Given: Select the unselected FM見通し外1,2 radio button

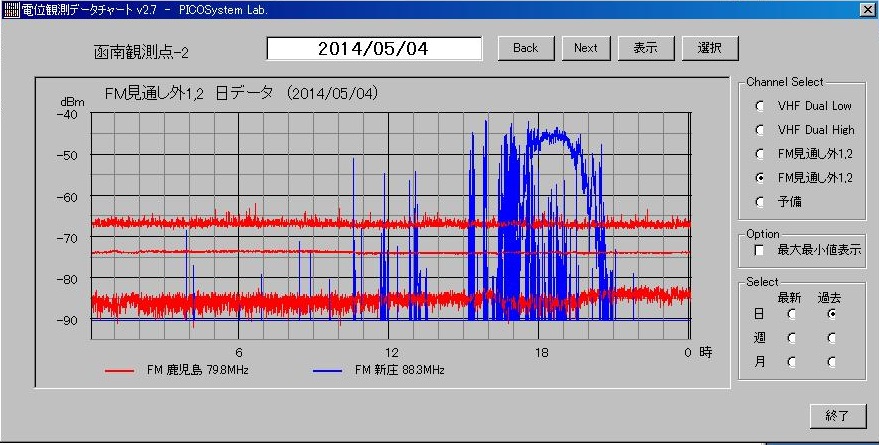Looking at the screenshot, I should [x=760, y=153].
